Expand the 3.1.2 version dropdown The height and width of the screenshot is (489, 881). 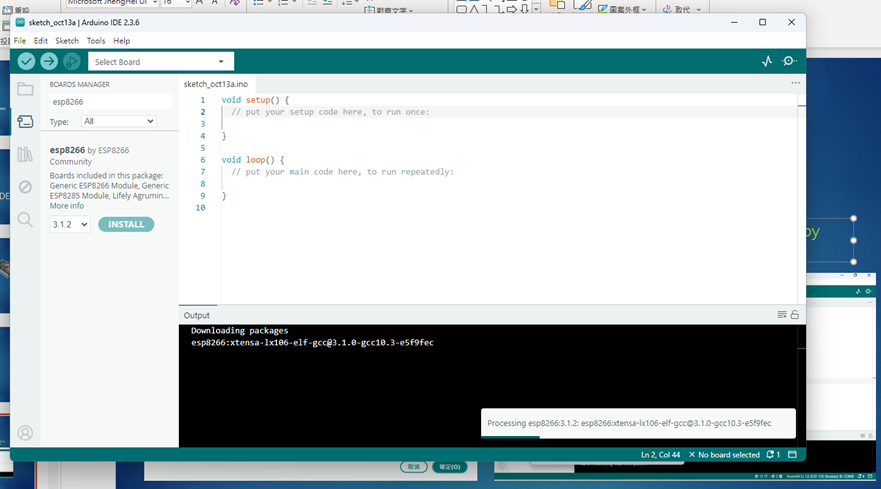[70, 225]
